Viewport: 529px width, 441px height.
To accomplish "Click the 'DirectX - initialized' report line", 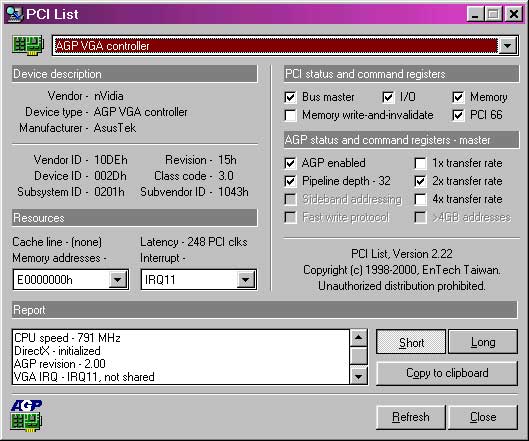I will (57, 351).
